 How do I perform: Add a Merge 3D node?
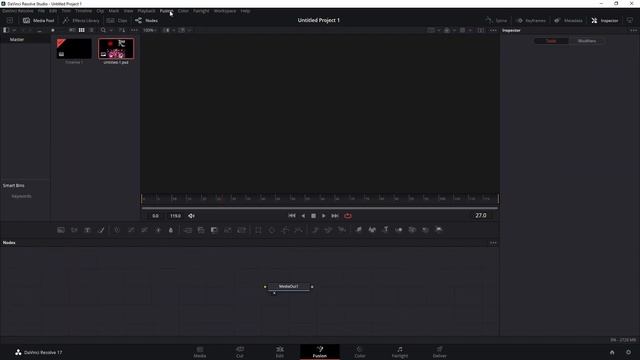pos(399,230)
